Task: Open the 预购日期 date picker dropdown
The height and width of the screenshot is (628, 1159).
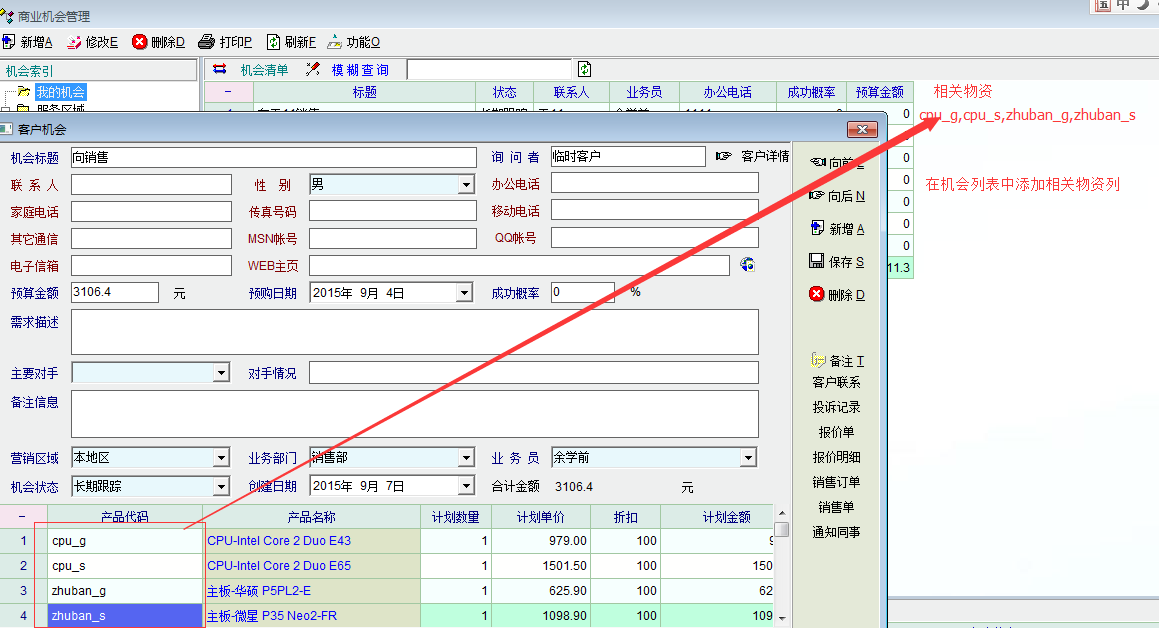Action: point(465,293)
